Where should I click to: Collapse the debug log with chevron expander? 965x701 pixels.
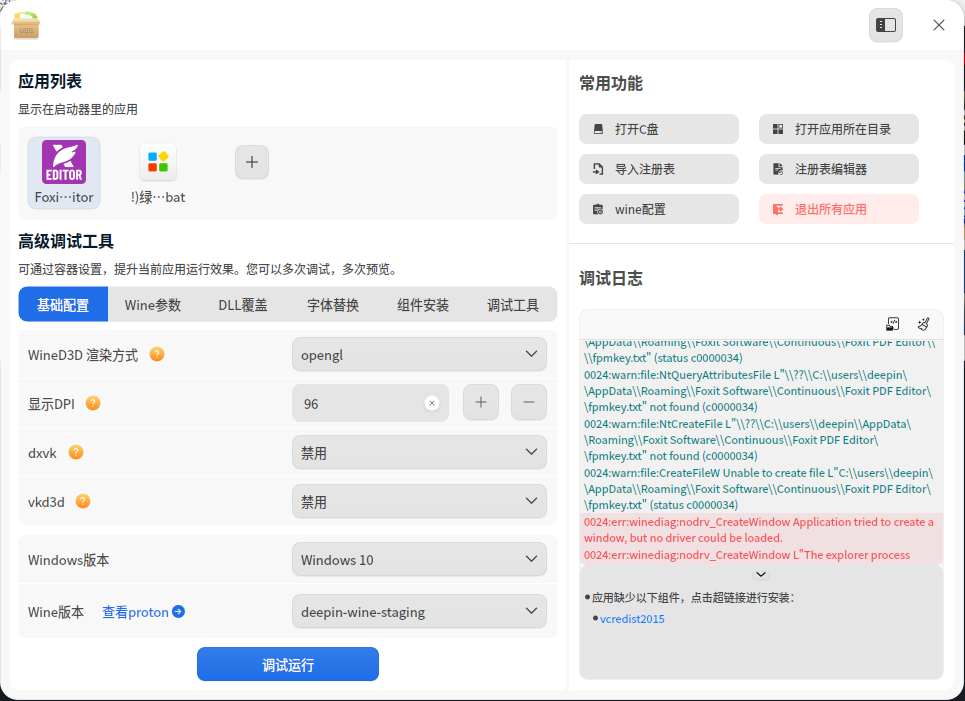761,574
